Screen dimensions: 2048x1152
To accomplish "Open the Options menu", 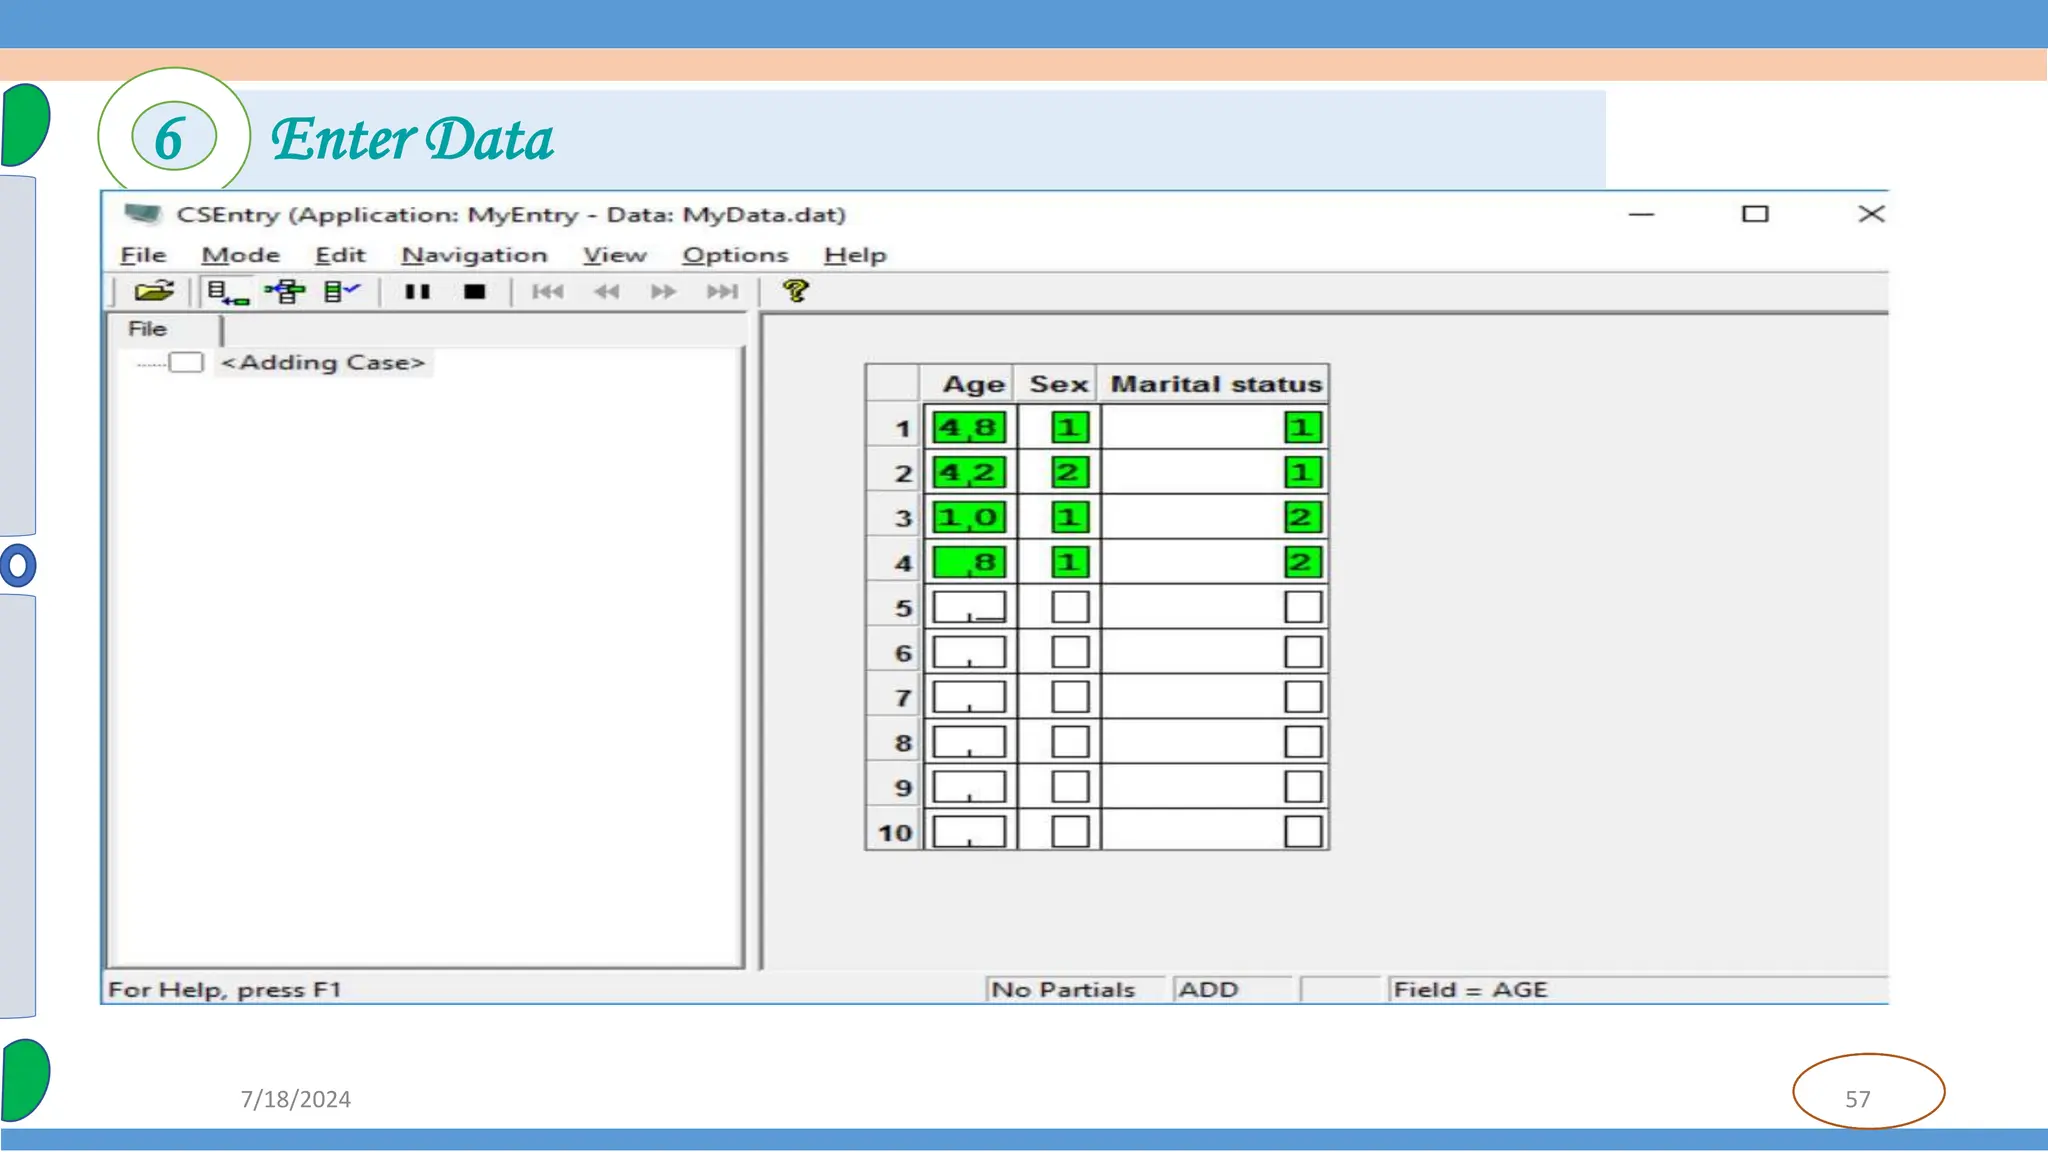I will 735,255.
